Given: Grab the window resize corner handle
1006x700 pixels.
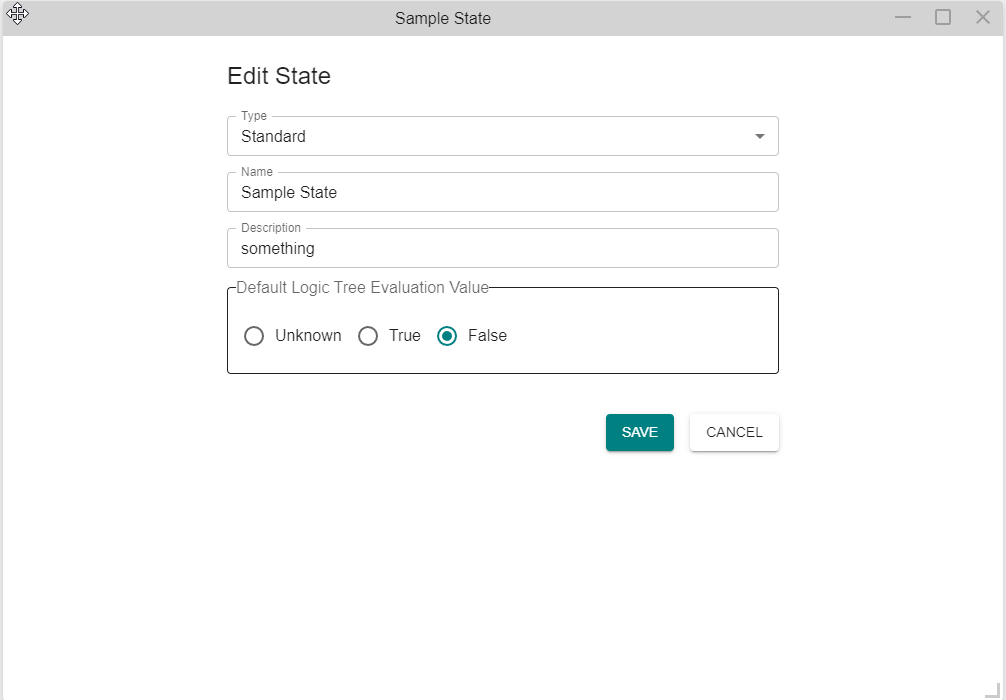Looking at the screenshot, I should (993, 690).
